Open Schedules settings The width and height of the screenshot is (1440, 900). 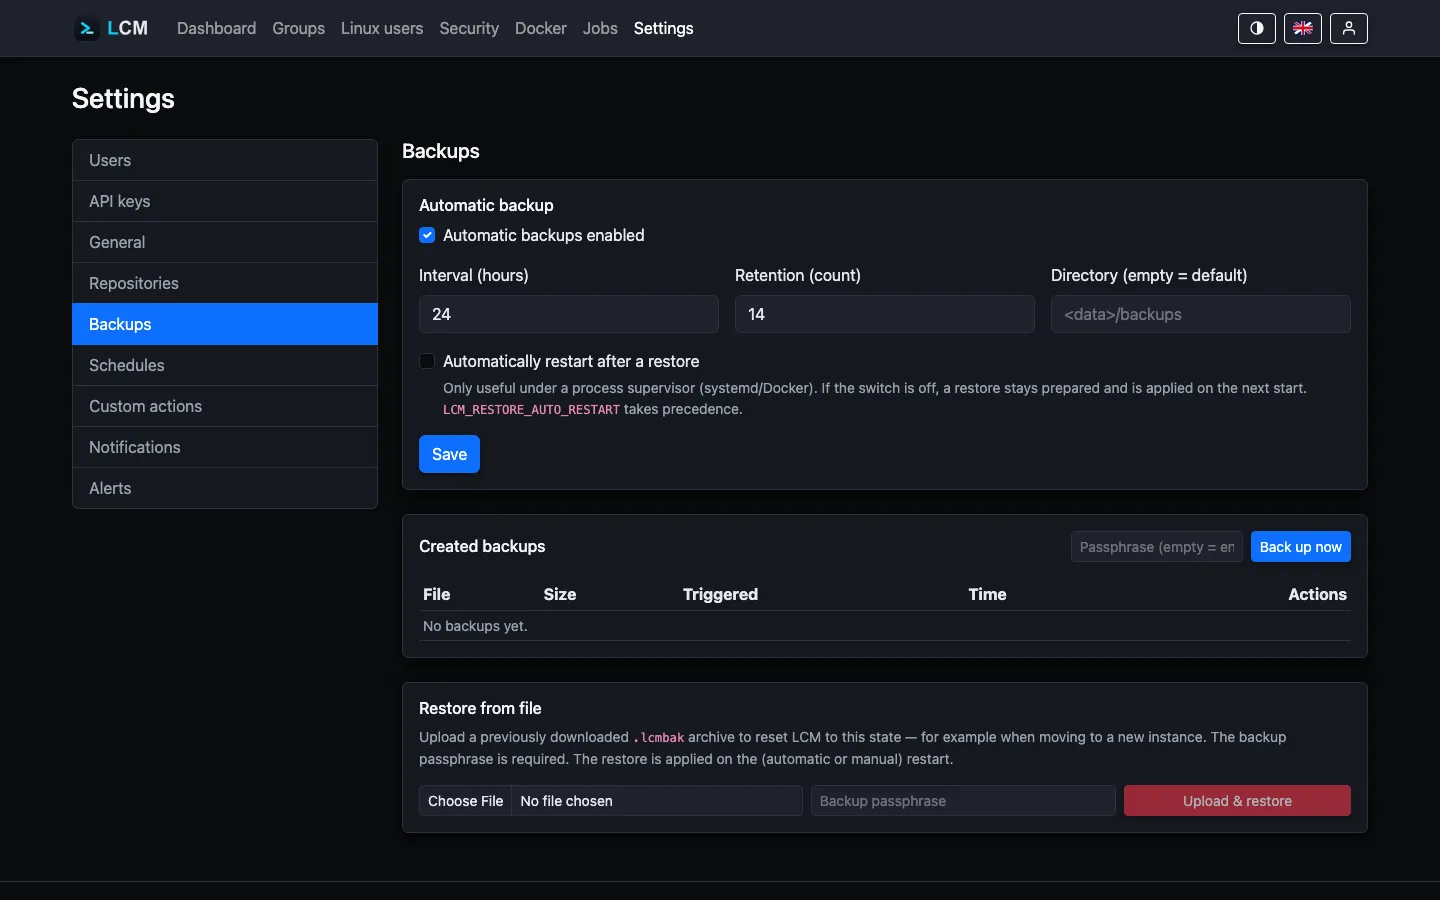click(x=225, y=365)
